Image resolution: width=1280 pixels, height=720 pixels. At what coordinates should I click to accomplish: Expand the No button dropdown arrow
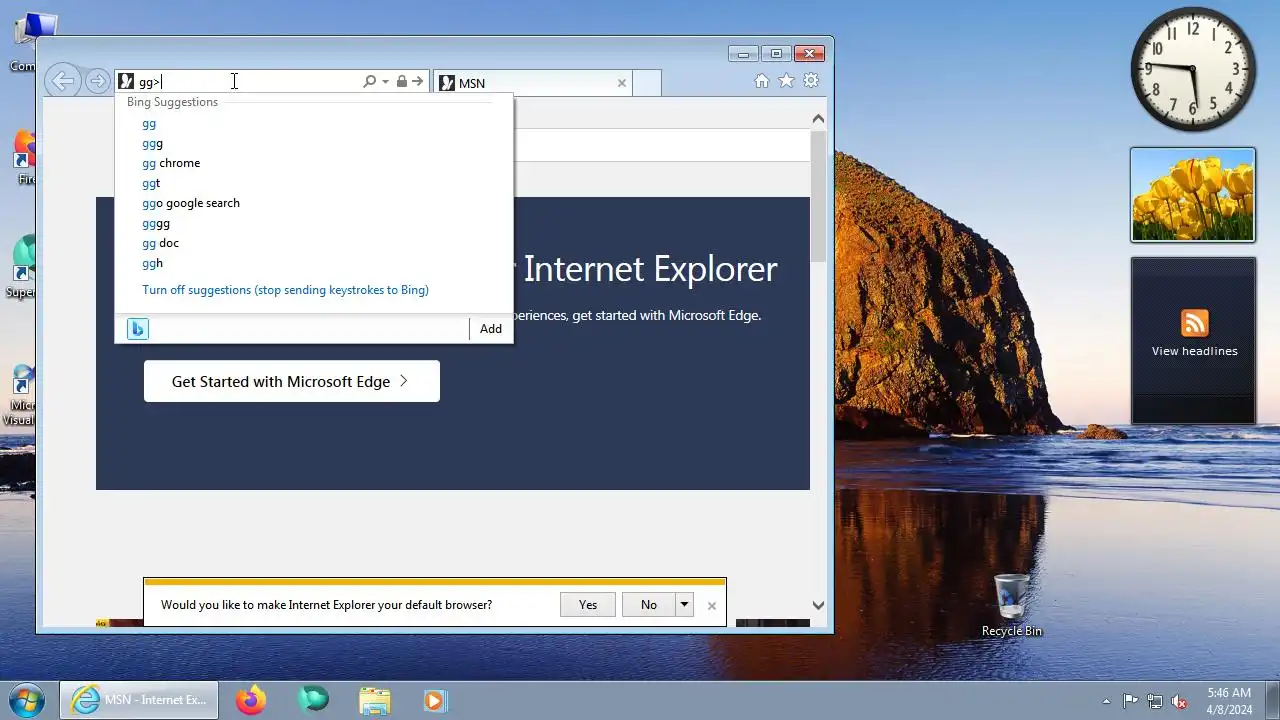click(x=684, y=604)
